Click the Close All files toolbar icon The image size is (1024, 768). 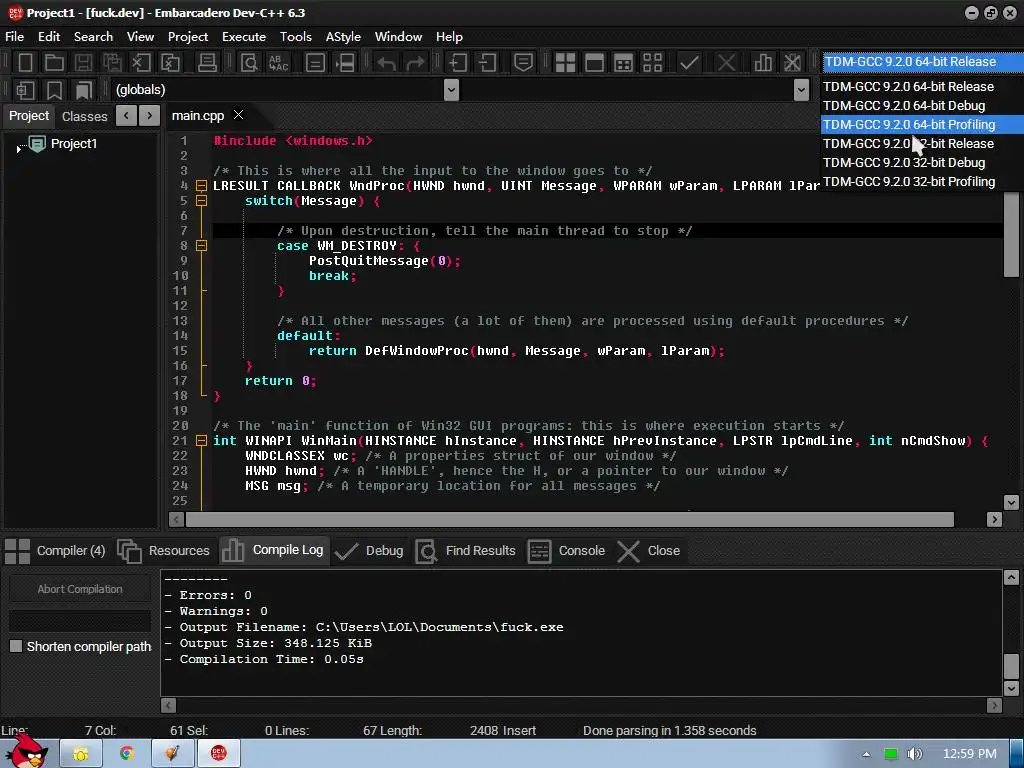(x=170, y=63)
